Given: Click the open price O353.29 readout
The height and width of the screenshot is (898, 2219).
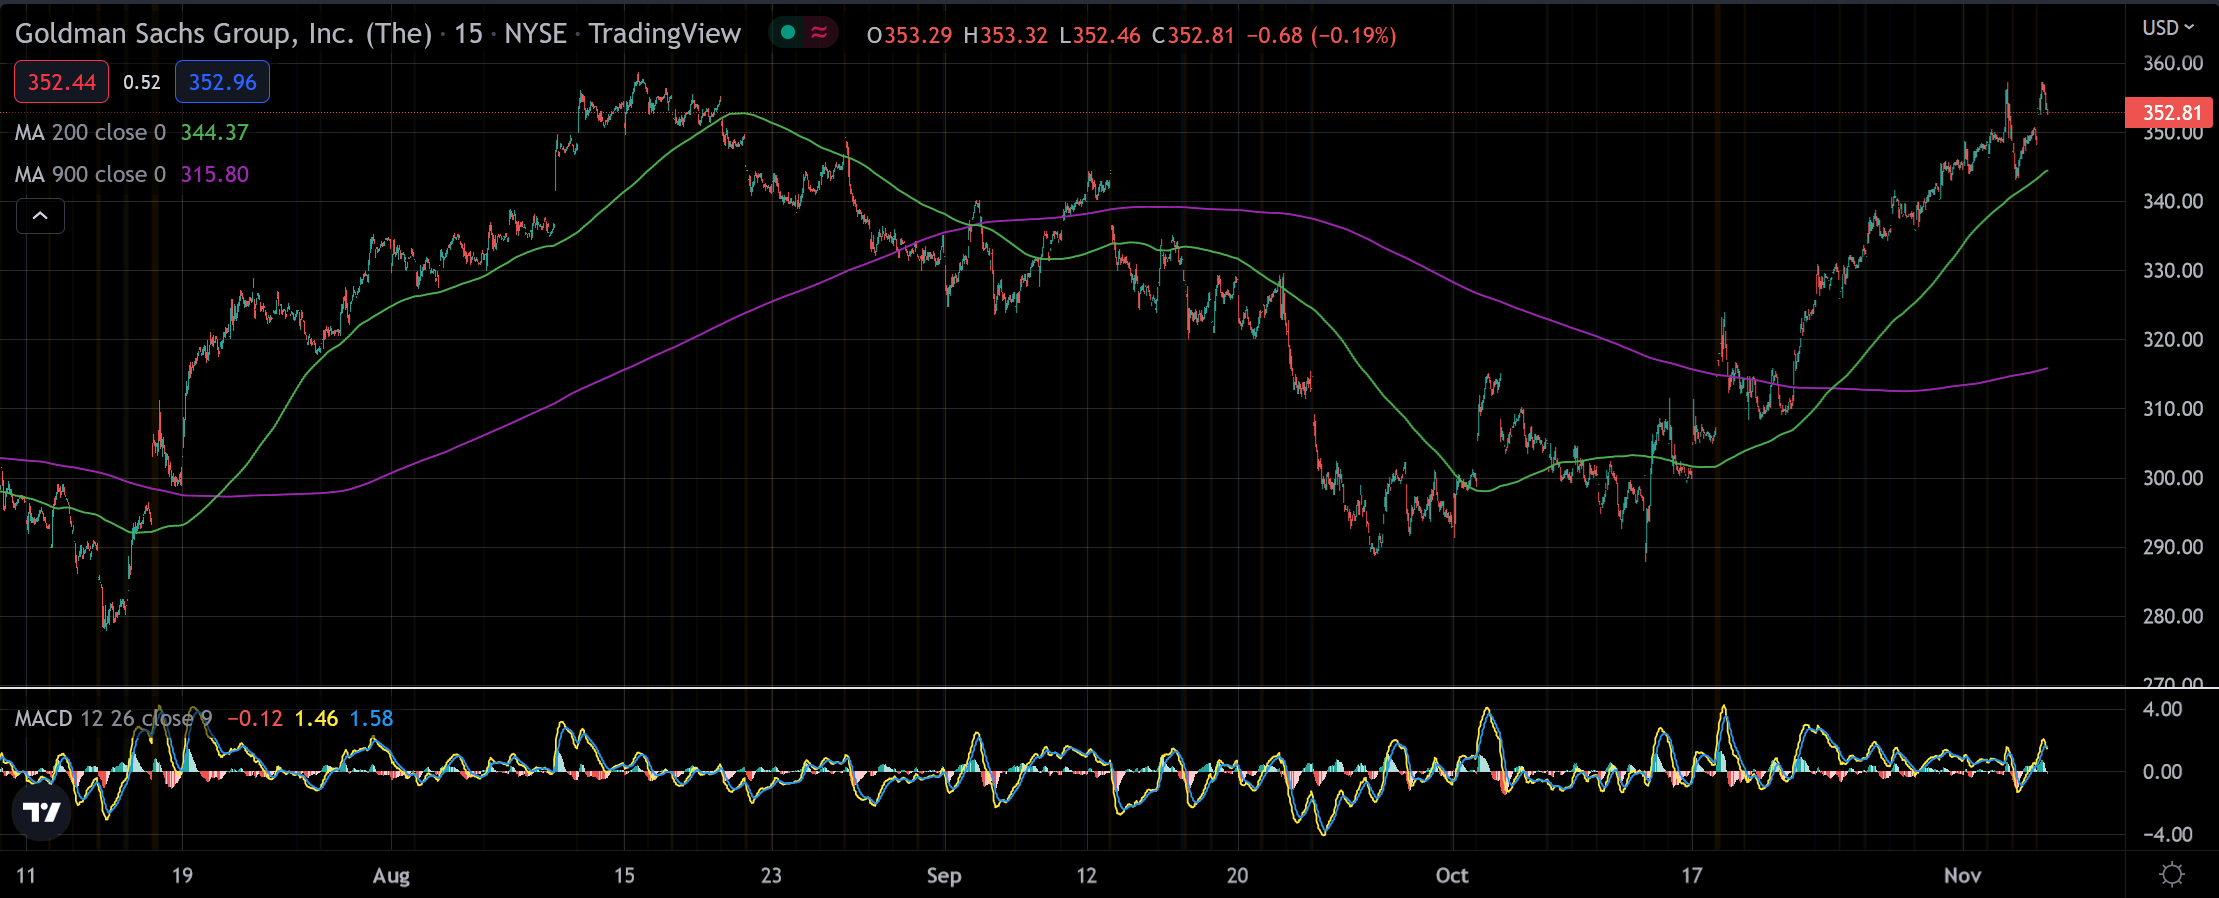Looking at the screenshot, I should click(909, 35).
